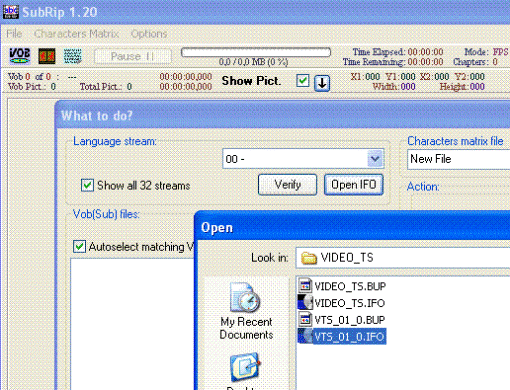The width and height of the screenshot is (510, 390).
Task: Open the Characters Matrix menu
Action: click(x=76, y=34)
